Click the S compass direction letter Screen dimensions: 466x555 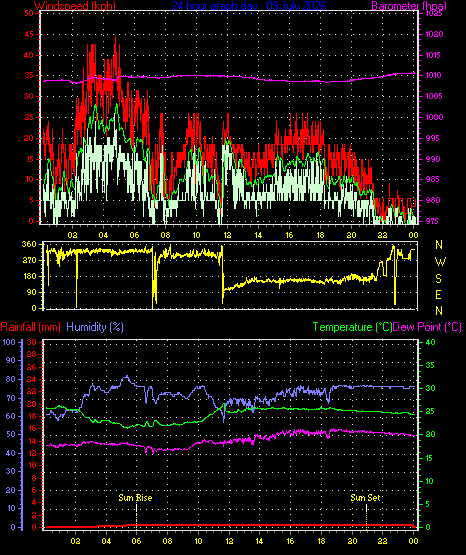tap(438, 279)
